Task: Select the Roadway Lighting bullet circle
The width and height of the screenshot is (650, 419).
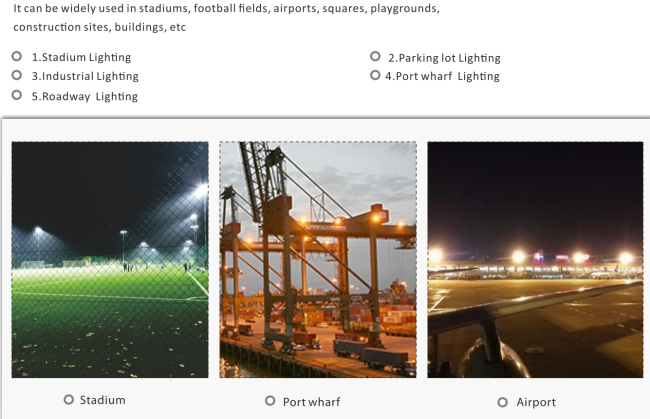Action: 17,95
